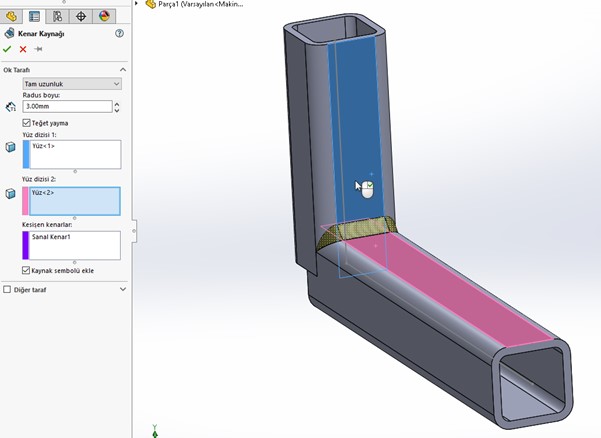Uncheck Kaynak sembolü ekle option
Viewport: 601px width, 438px height.
[x=26, y=270]
